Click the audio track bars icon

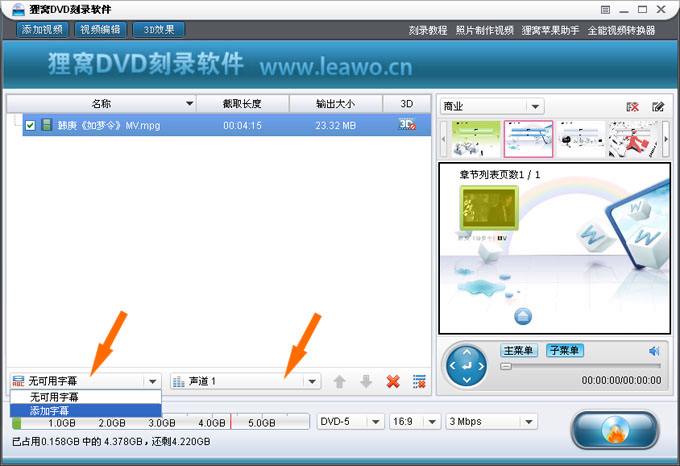(x=179, y=381)
